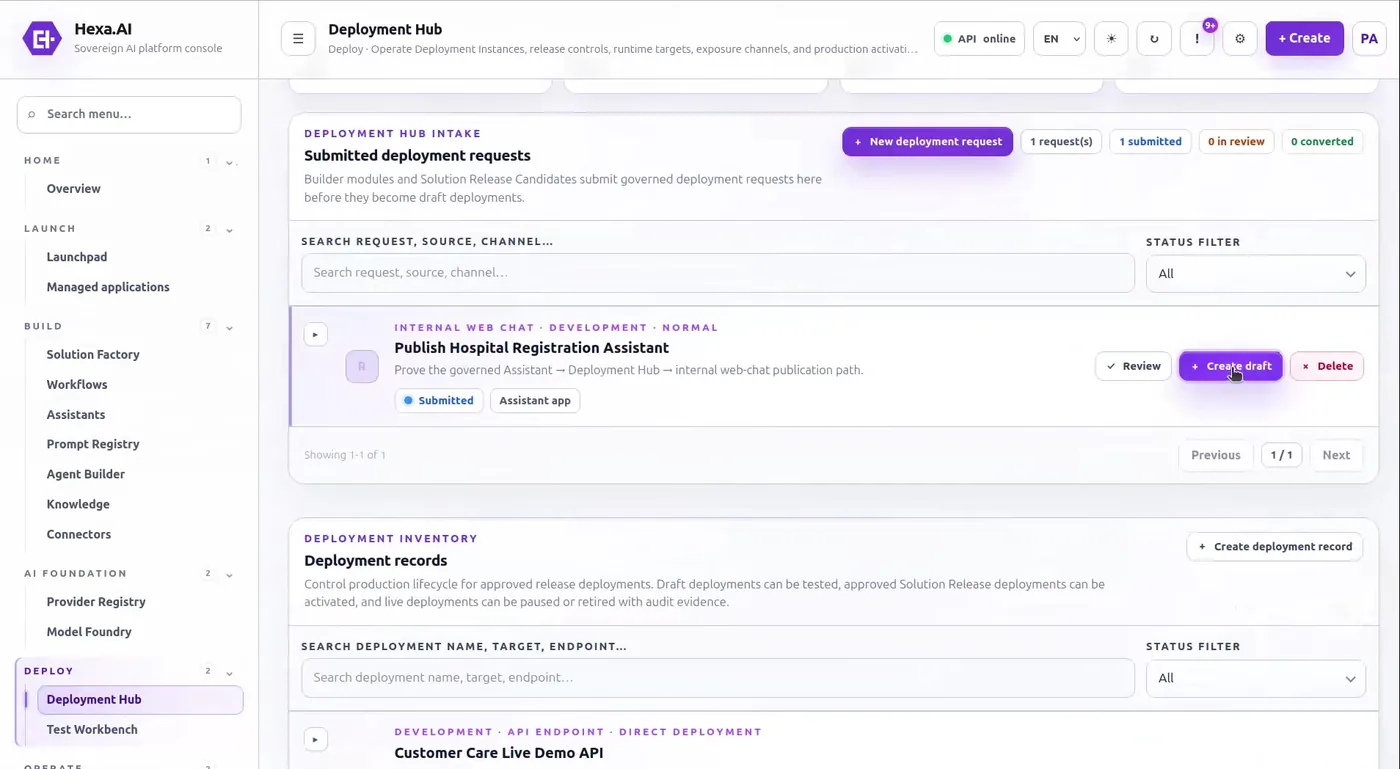Click the Submitted status tag

[439, 400]
